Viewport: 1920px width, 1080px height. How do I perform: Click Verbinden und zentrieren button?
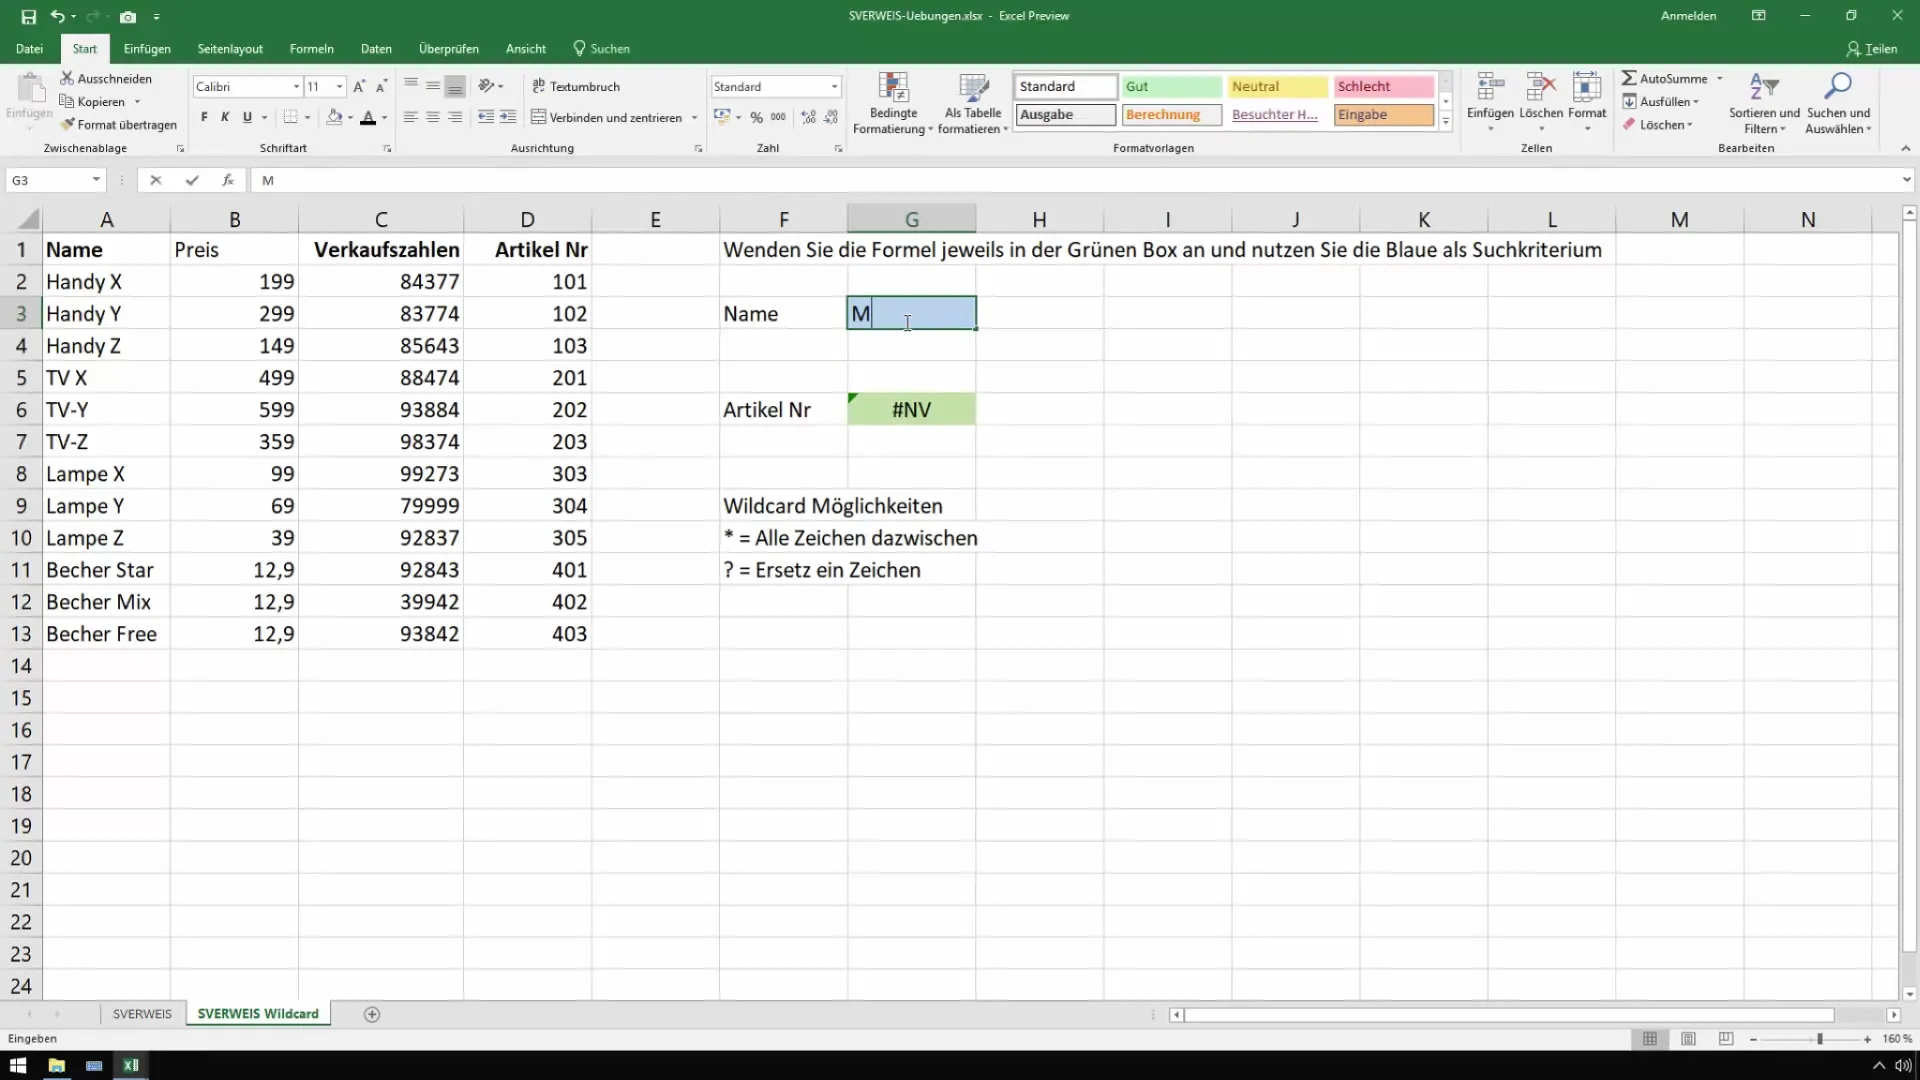[607, 117]
